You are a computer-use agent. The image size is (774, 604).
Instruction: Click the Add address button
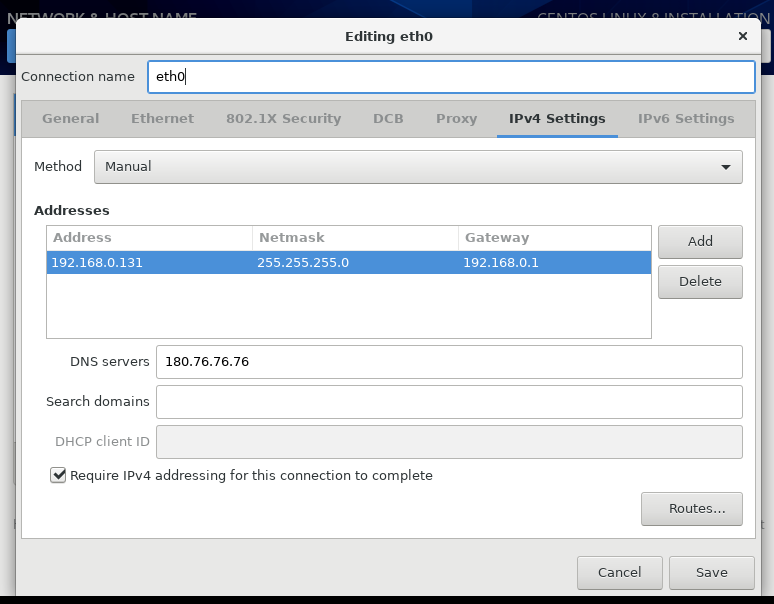pos(700,241)
